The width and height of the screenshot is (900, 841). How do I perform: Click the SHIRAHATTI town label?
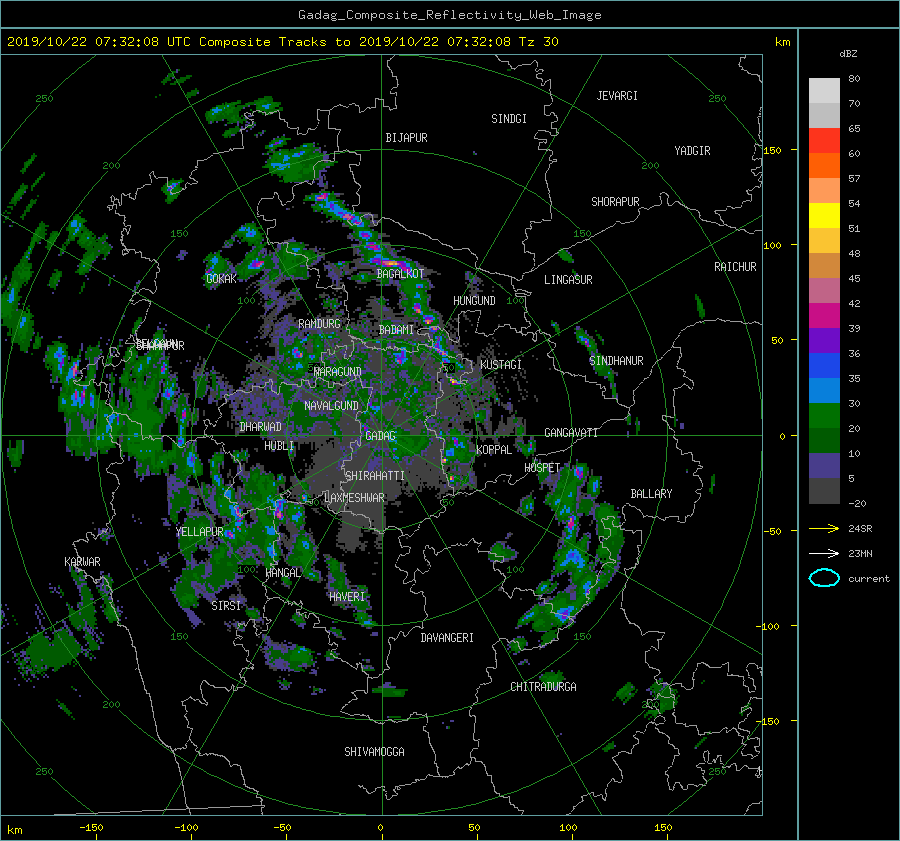[x=375, y=476]
